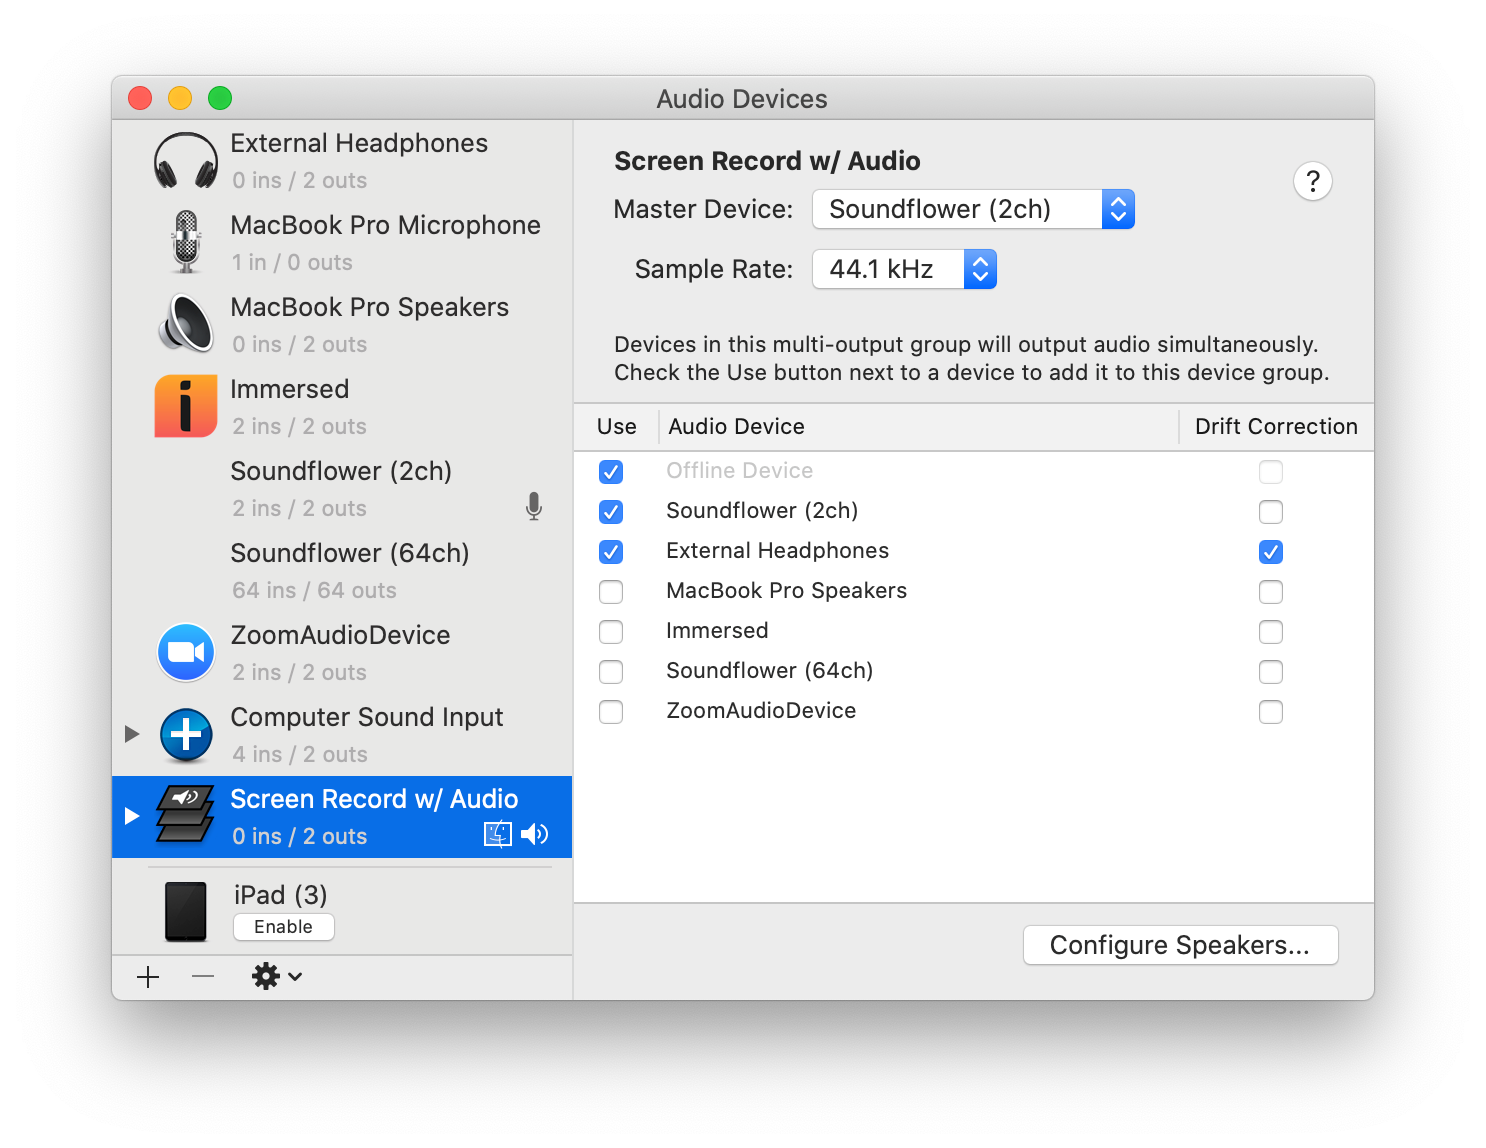Image resolution: width=1486 pixels, height=1148 pixels.
Task: Click the MacBook Pro Microphone icon
Action: [x=185, y=242]
